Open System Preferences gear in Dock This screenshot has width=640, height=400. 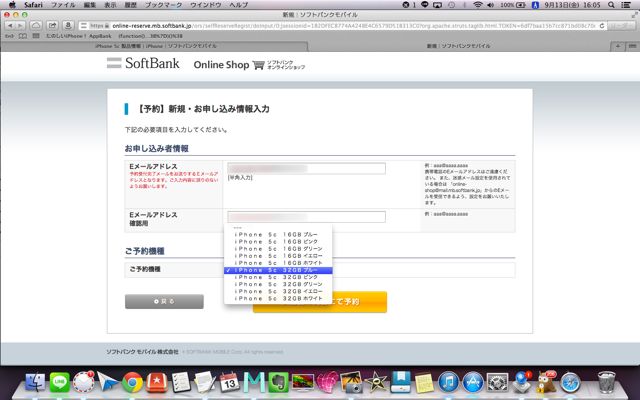[497, 382]
